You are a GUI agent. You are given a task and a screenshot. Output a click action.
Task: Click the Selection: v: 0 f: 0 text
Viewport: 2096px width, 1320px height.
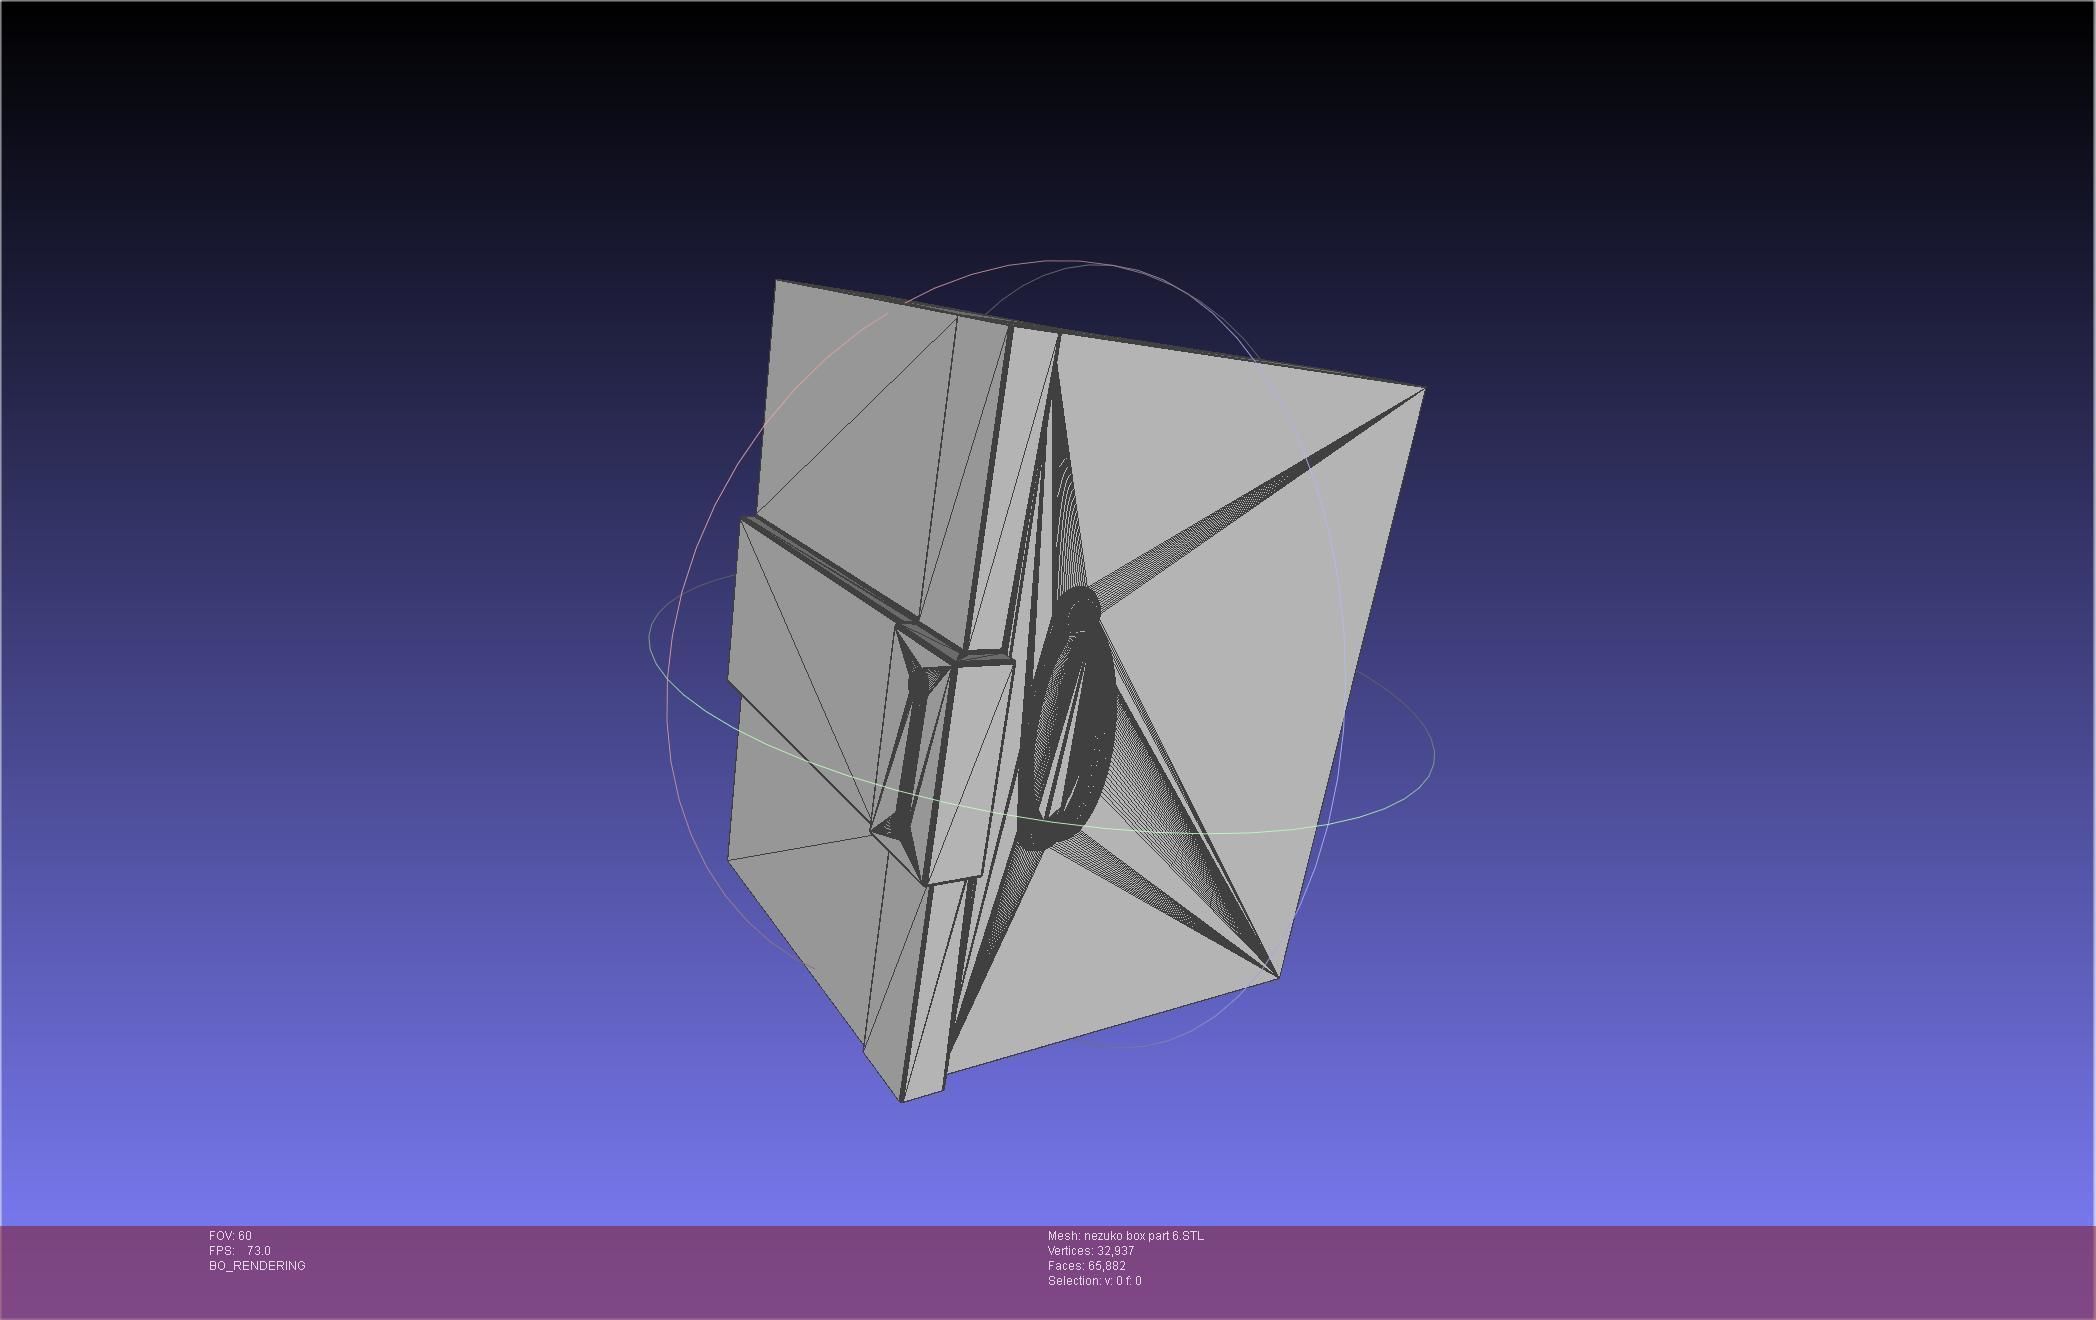point(1094,1281)
